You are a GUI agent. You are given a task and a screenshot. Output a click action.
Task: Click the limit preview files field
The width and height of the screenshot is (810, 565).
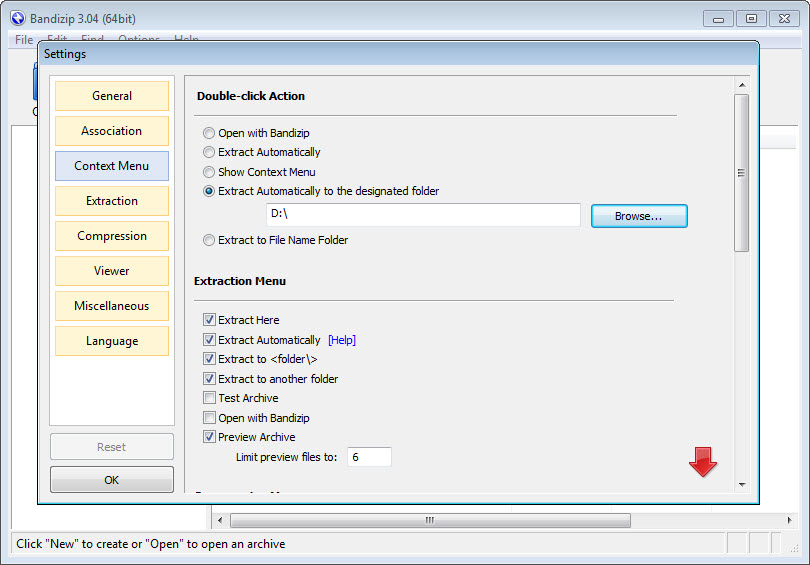[369, 457]
